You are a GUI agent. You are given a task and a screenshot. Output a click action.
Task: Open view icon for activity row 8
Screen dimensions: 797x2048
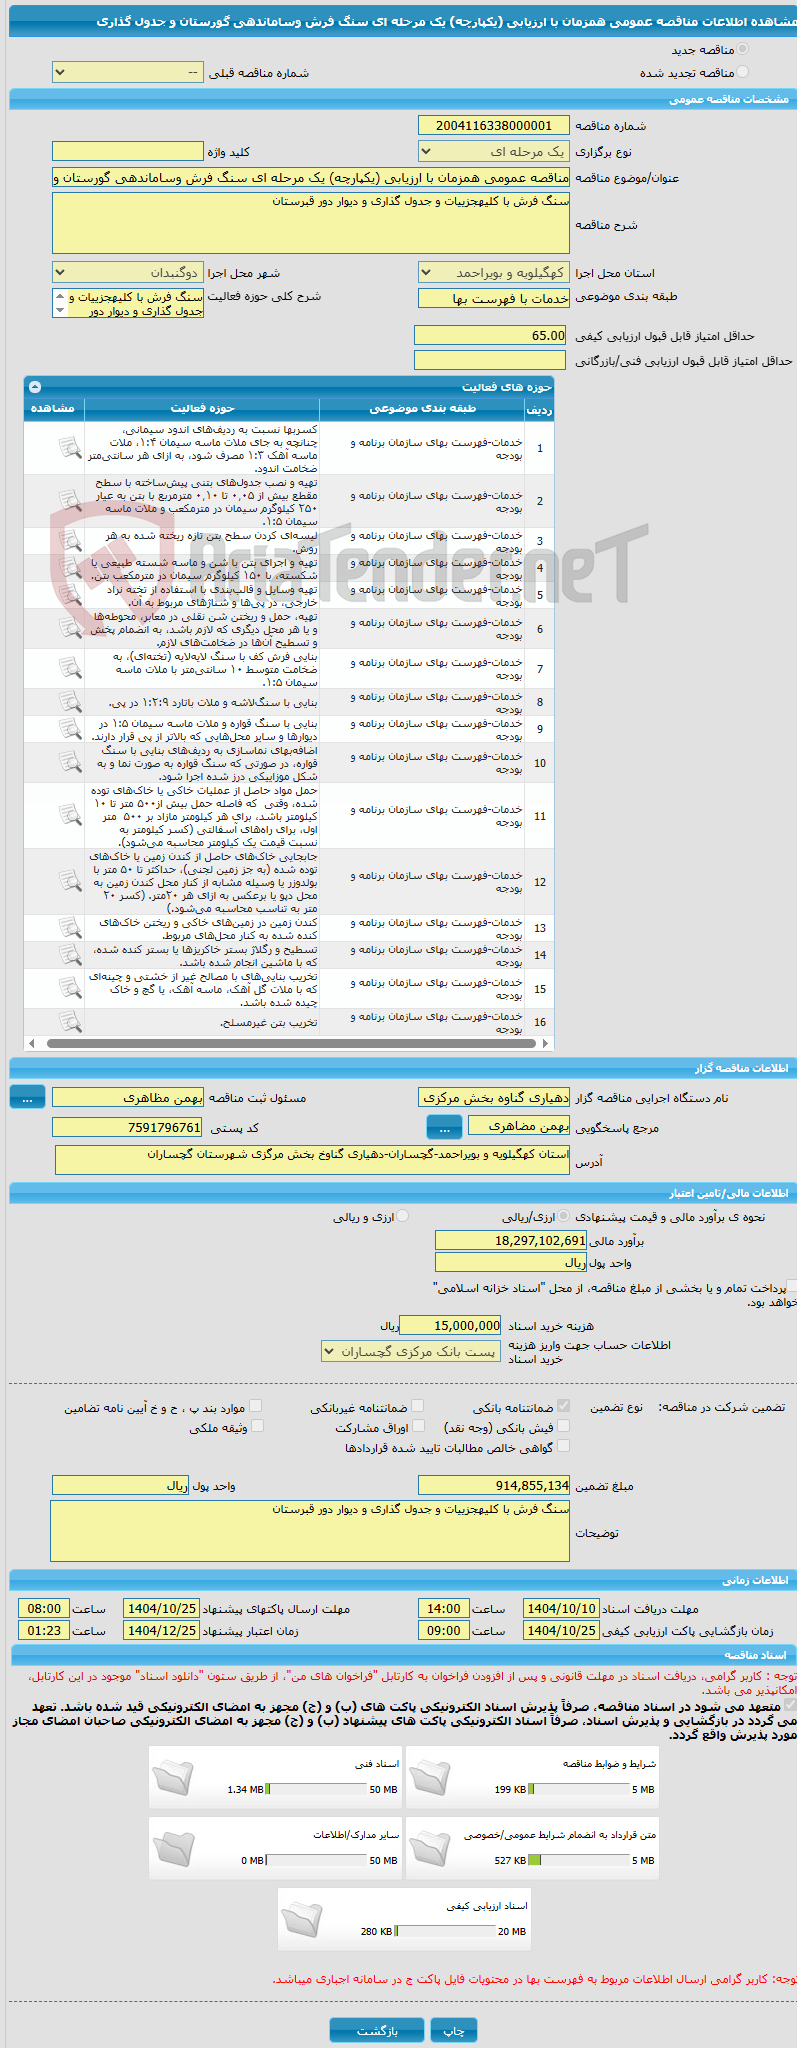(x=69, y=702)
